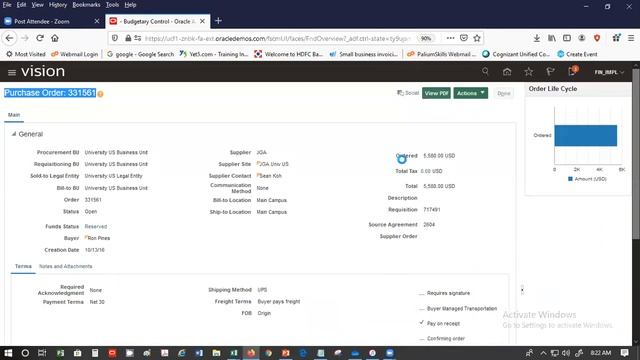Screen dimensions: 640x360
Task: Open the Windows Start menu
Action: click(8, 353)
